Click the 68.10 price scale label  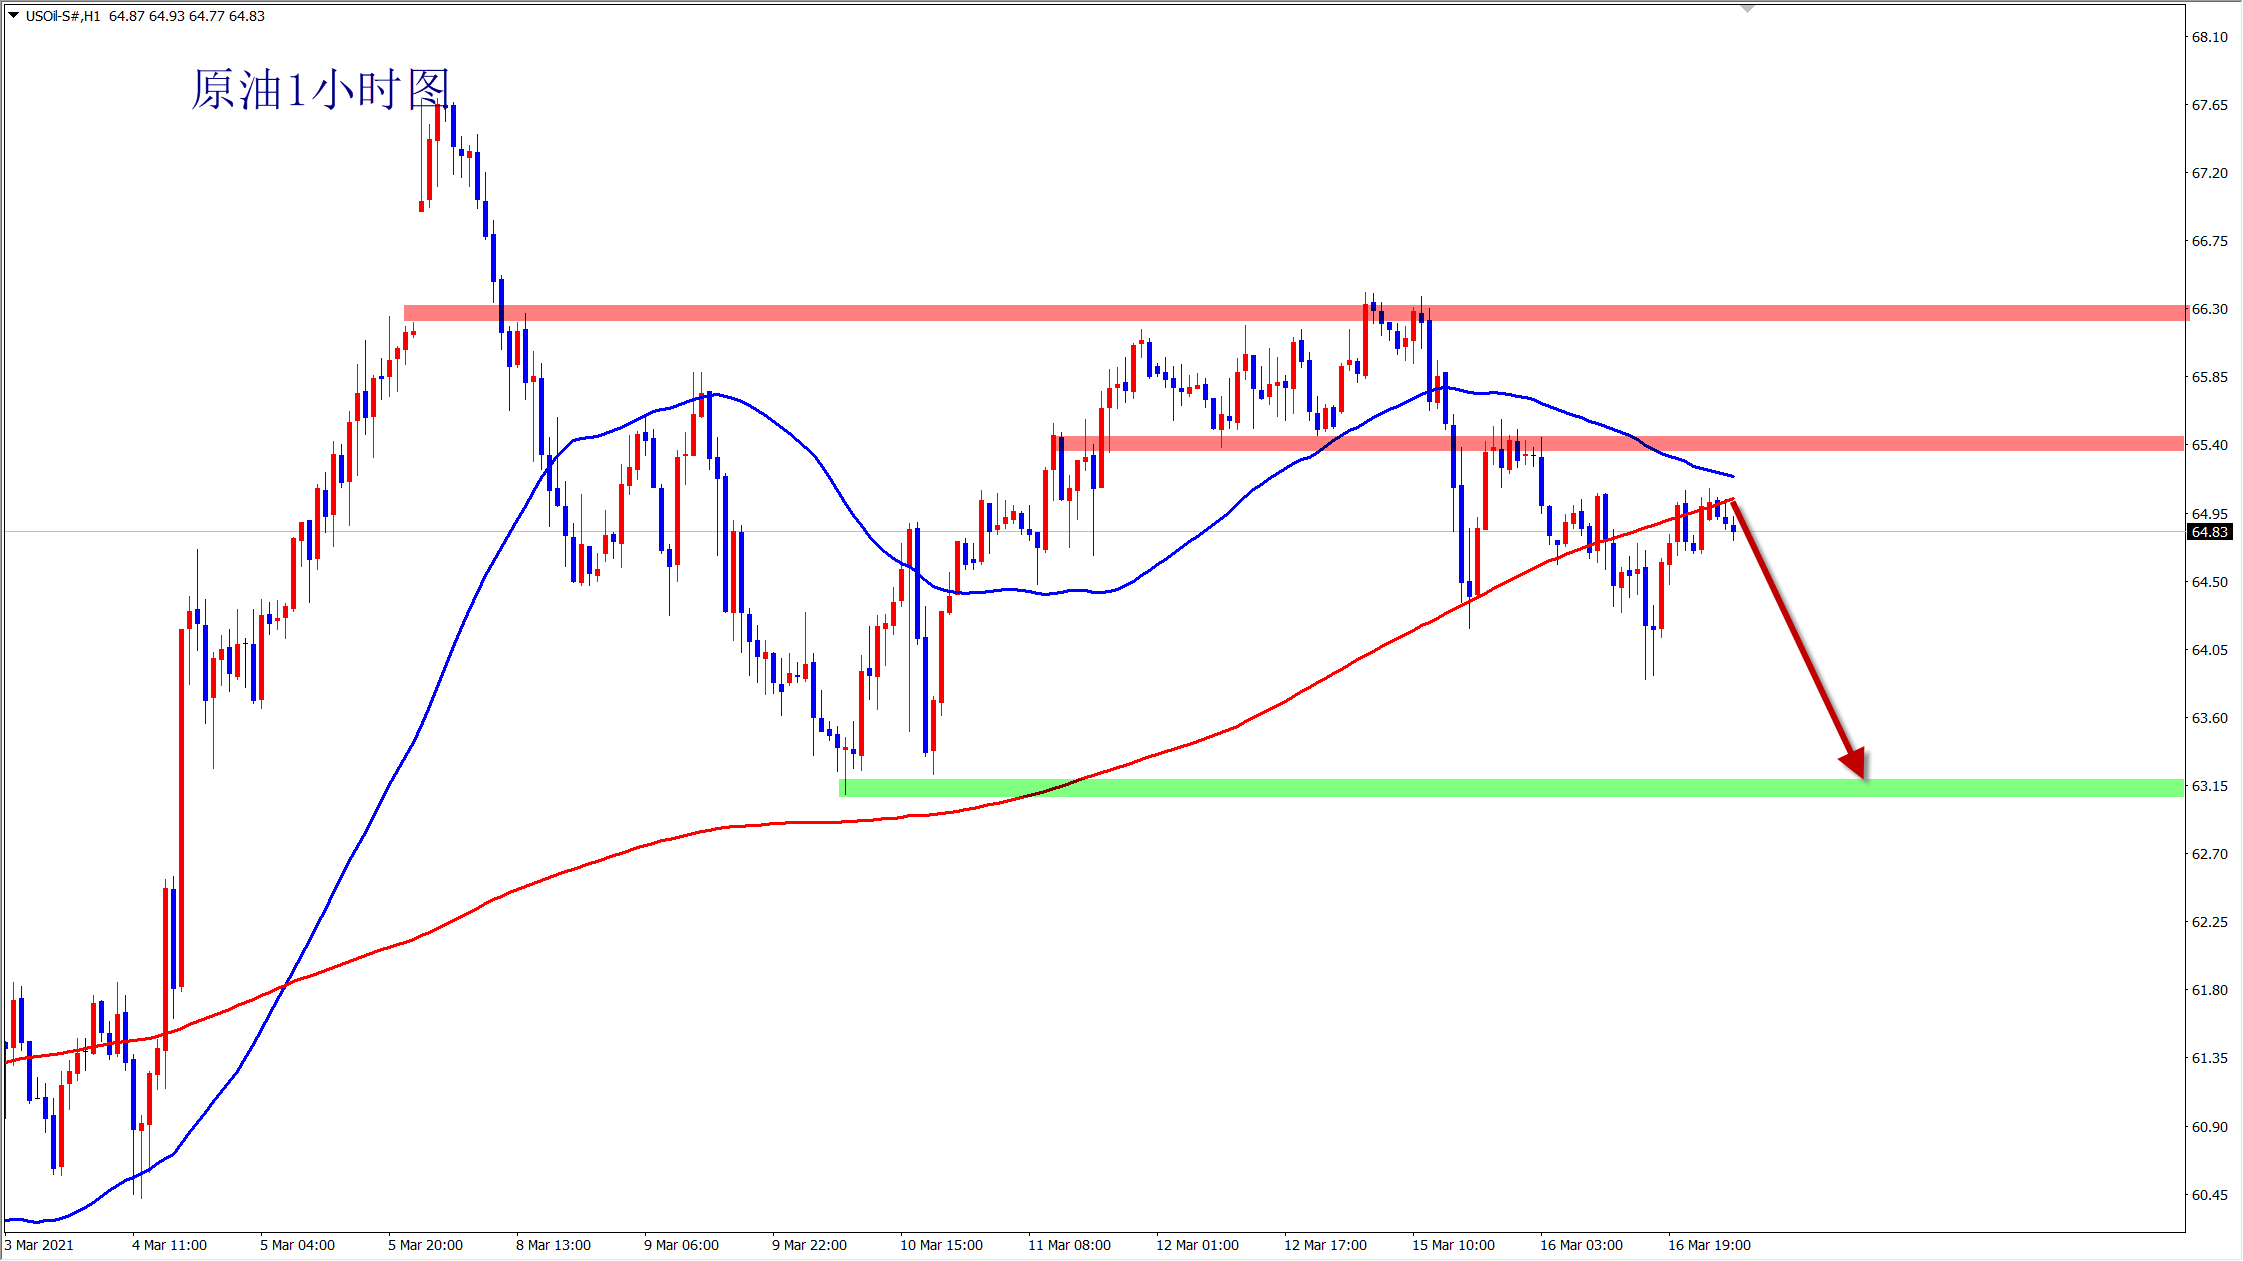pyautogui.click(x=2209, y=37)
